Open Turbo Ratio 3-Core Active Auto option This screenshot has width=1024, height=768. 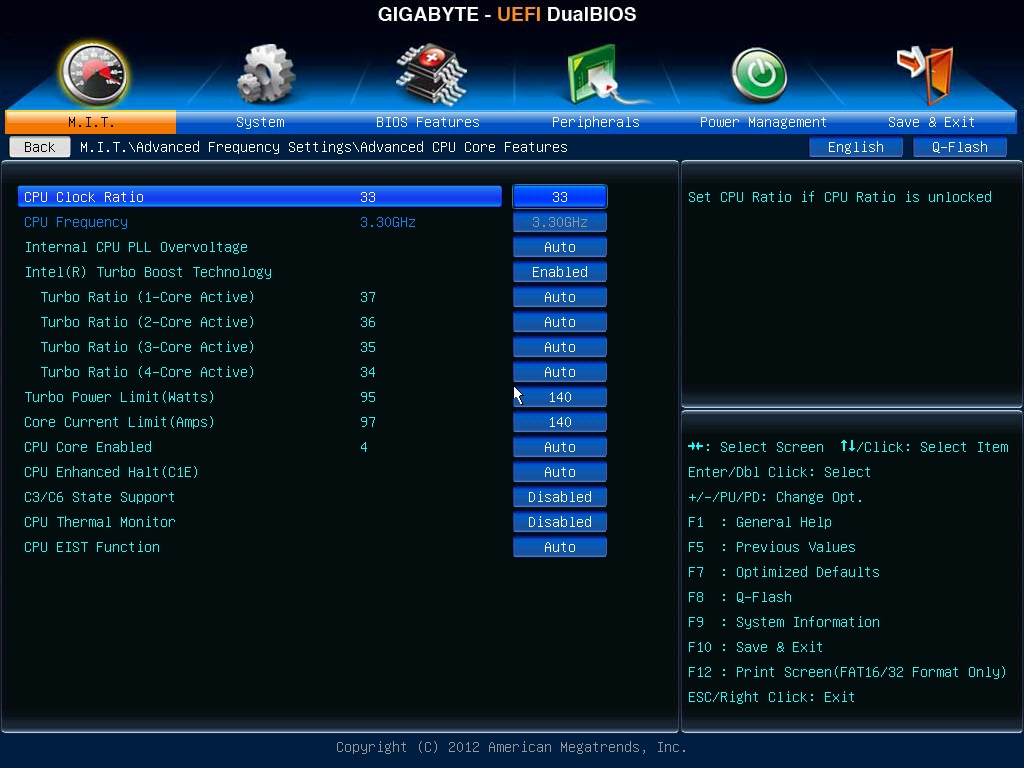tap(560, 347)
